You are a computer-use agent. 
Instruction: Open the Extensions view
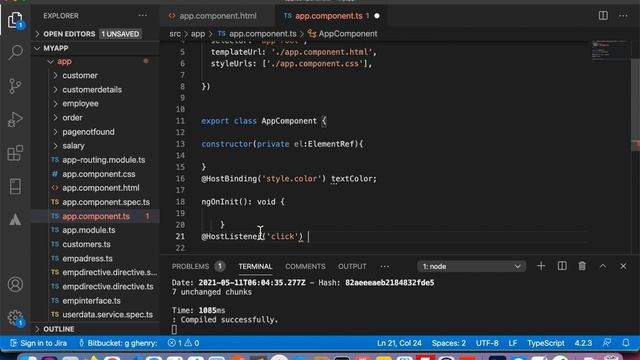15,153
